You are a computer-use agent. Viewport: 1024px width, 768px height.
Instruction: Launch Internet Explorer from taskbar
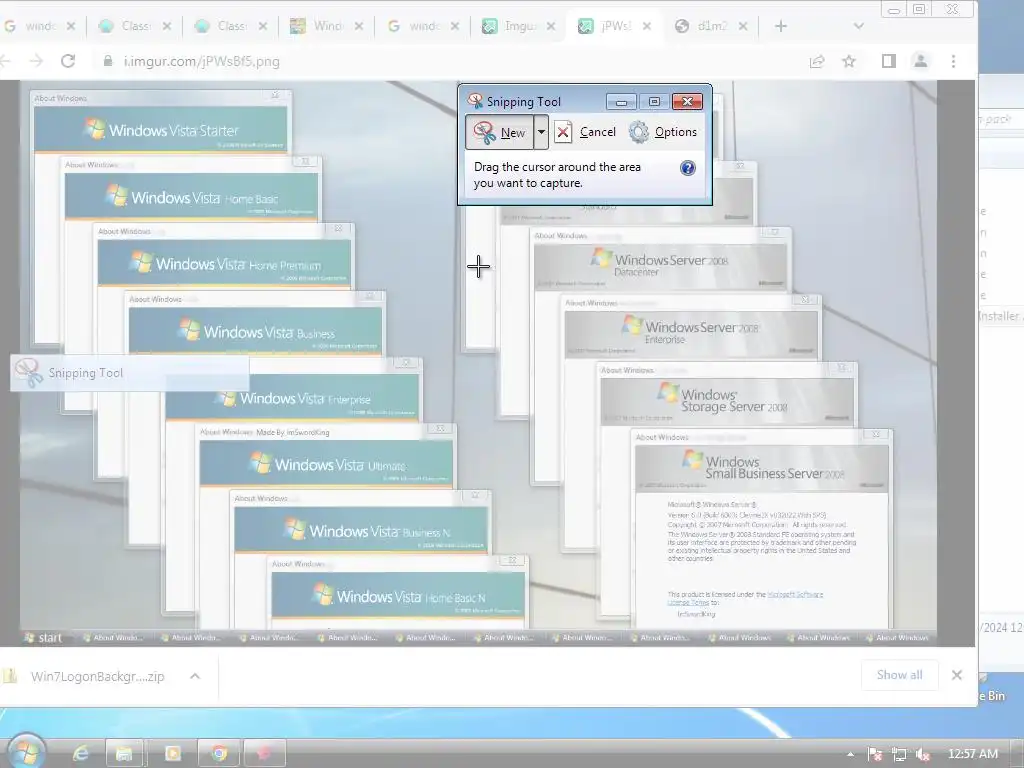pos(80,754)
